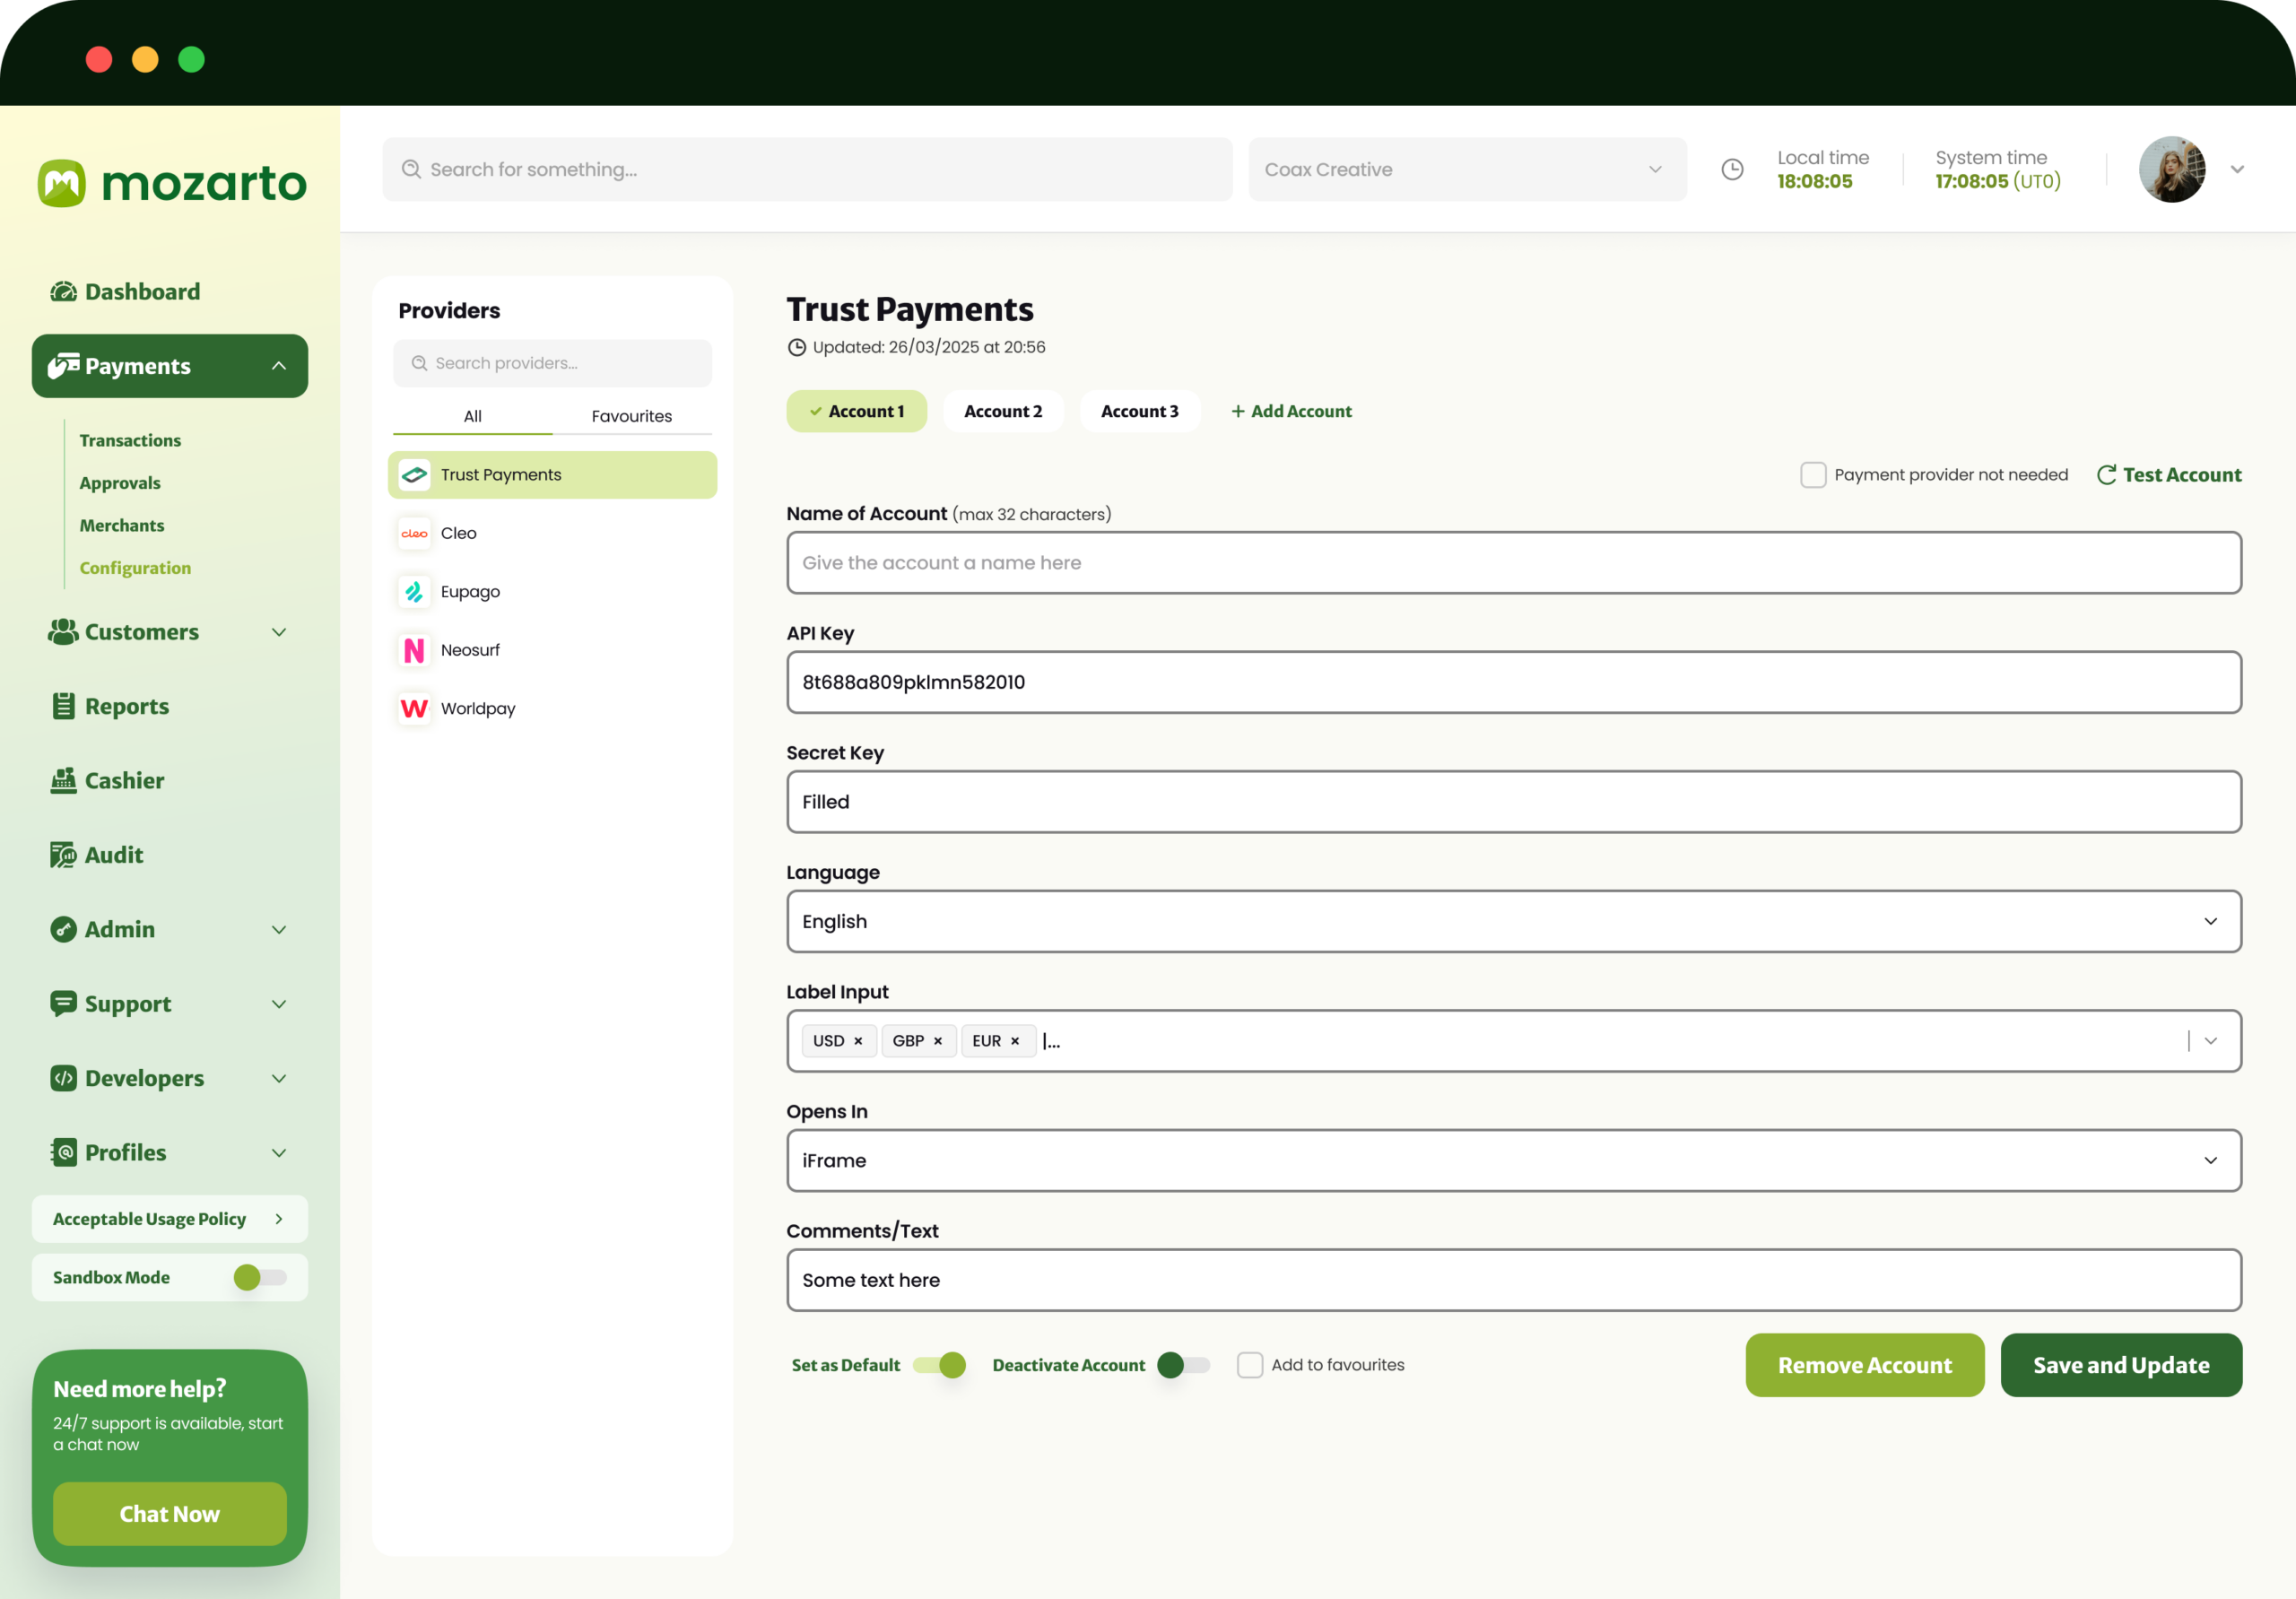Click the user avatar photo
Image resolution: width=2296 pixels, height=1599 pixels.
point(2172,169)
